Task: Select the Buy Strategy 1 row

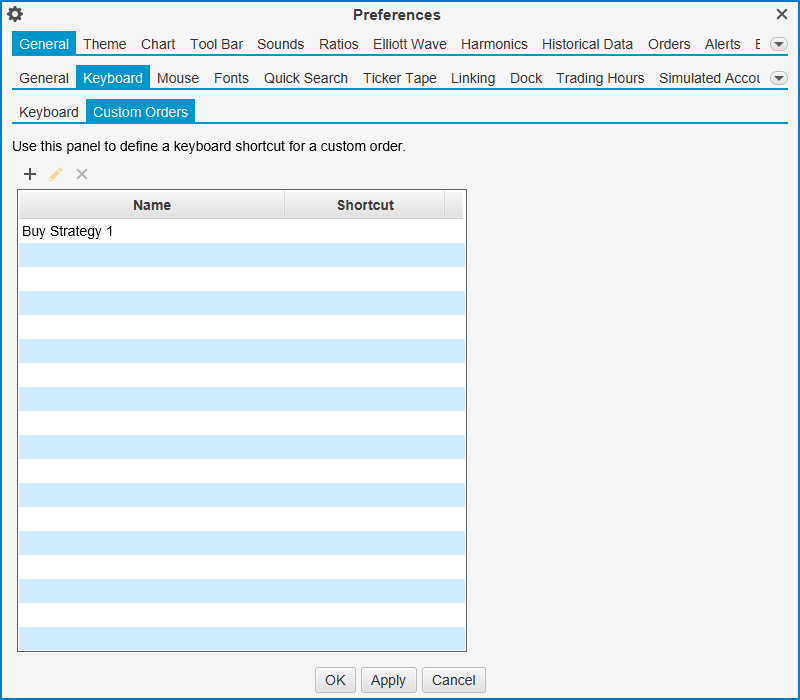Action: coord(150,231)
